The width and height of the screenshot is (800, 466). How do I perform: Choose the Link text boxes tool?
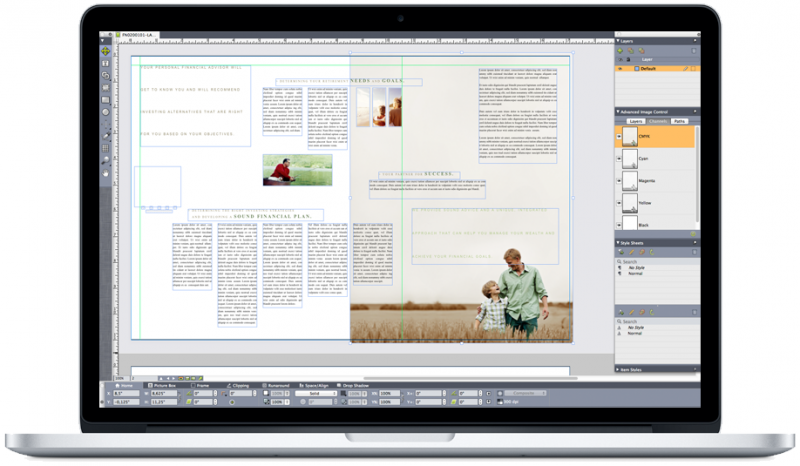[x=106, y=76]
